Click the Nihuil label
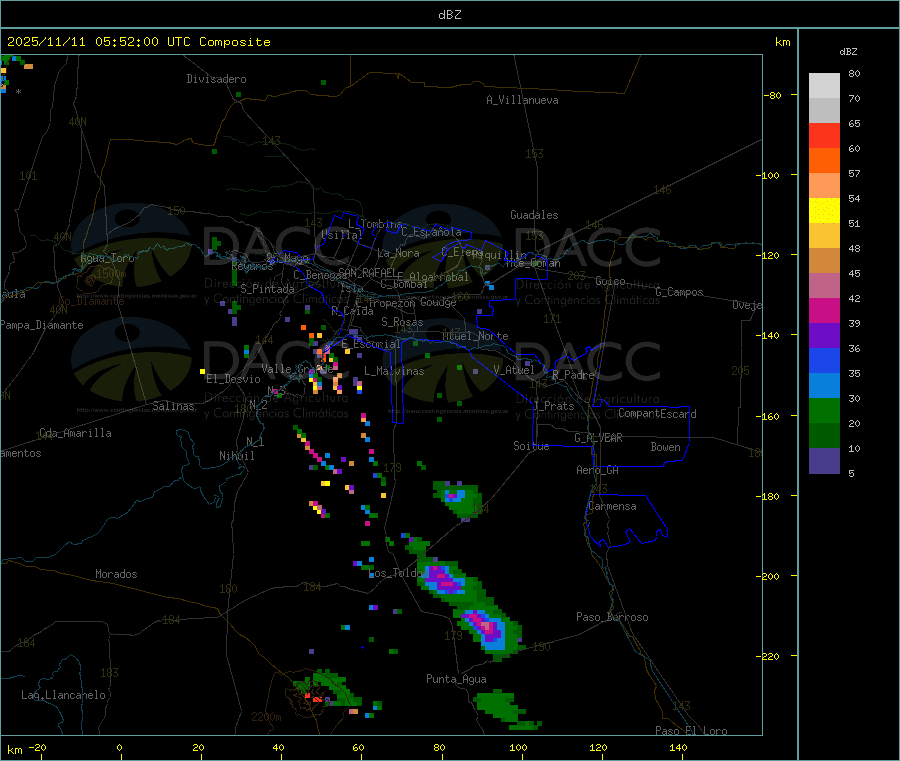900x761 pixels. (x=236, y=456)
